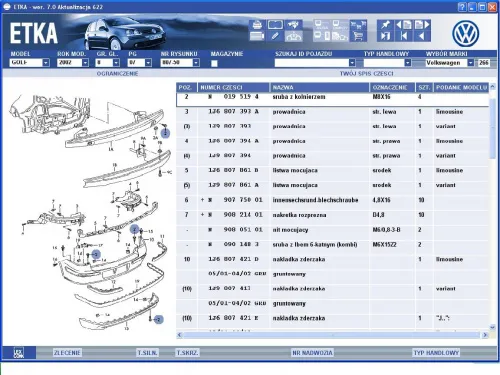This screenshot has height=375, width=500.
Task: Click the pushpin icon
Action: pos(386,25)
